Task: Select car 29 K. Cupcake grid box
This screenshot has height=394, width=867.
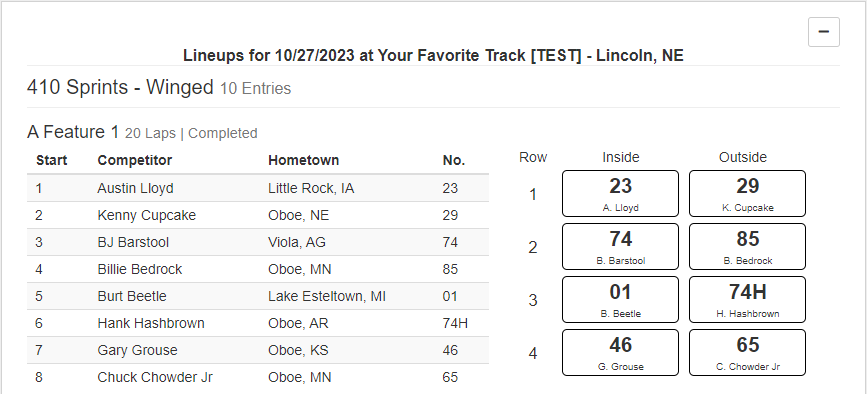Action: pos(747,193)
